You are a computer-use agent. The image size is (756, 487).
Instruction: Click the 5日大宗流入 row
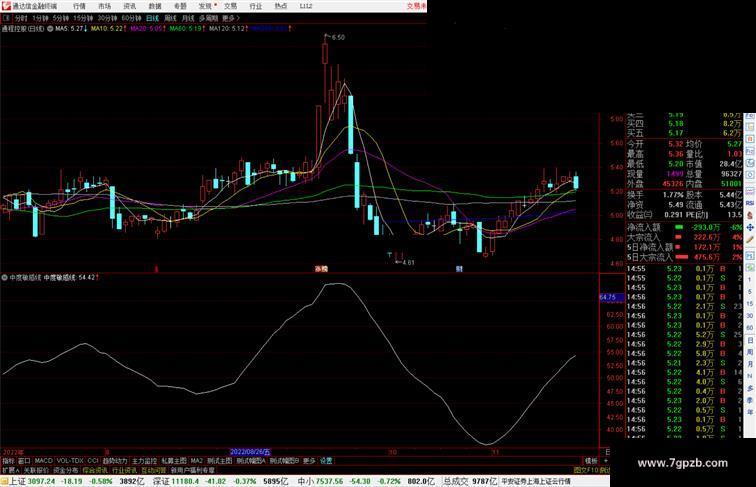pos(685,257)
